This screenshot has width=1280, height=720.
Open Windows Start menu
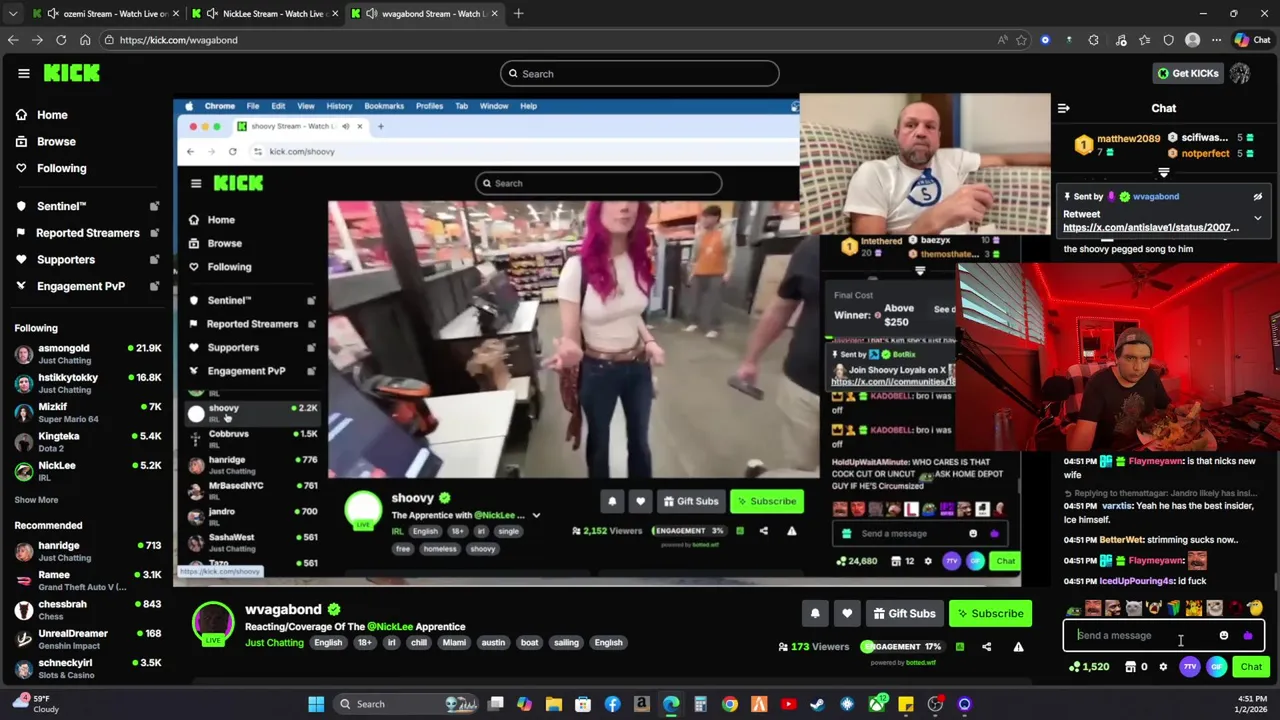pyautogui.click(x=316, y=704)
